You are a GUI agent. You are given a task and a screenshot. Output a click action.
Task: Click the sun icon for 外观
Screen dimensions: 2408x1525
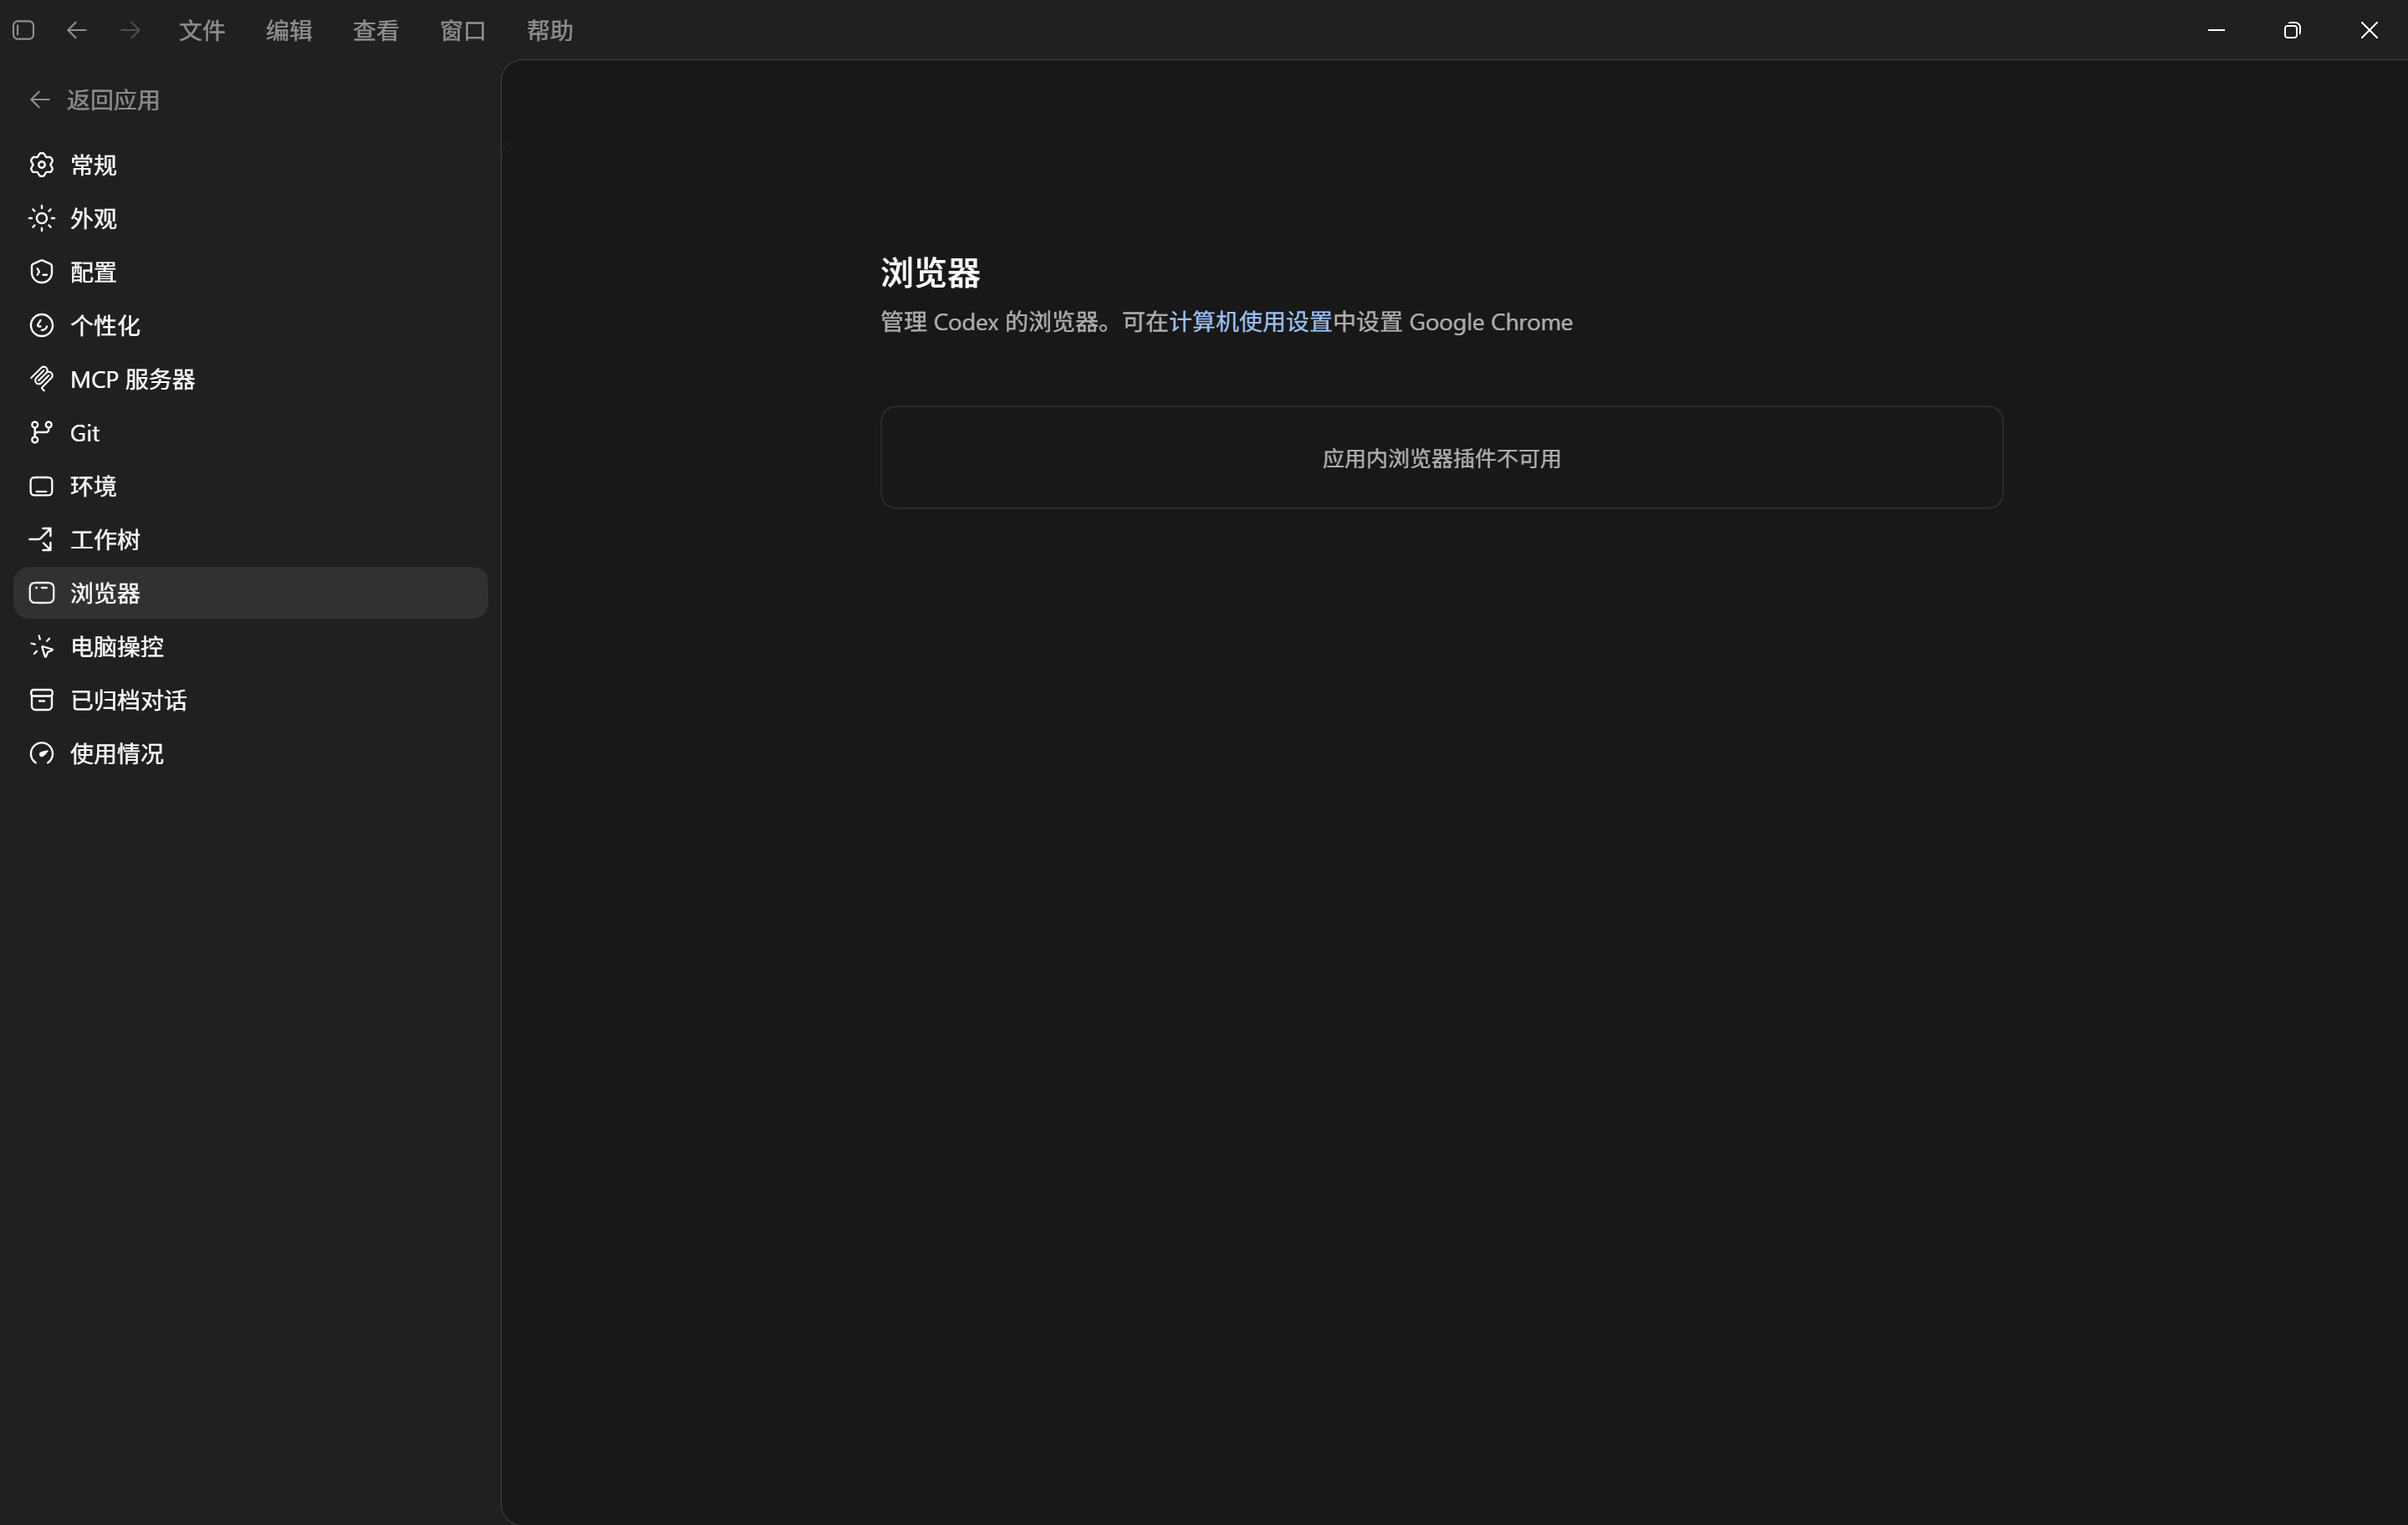[41, 218]
